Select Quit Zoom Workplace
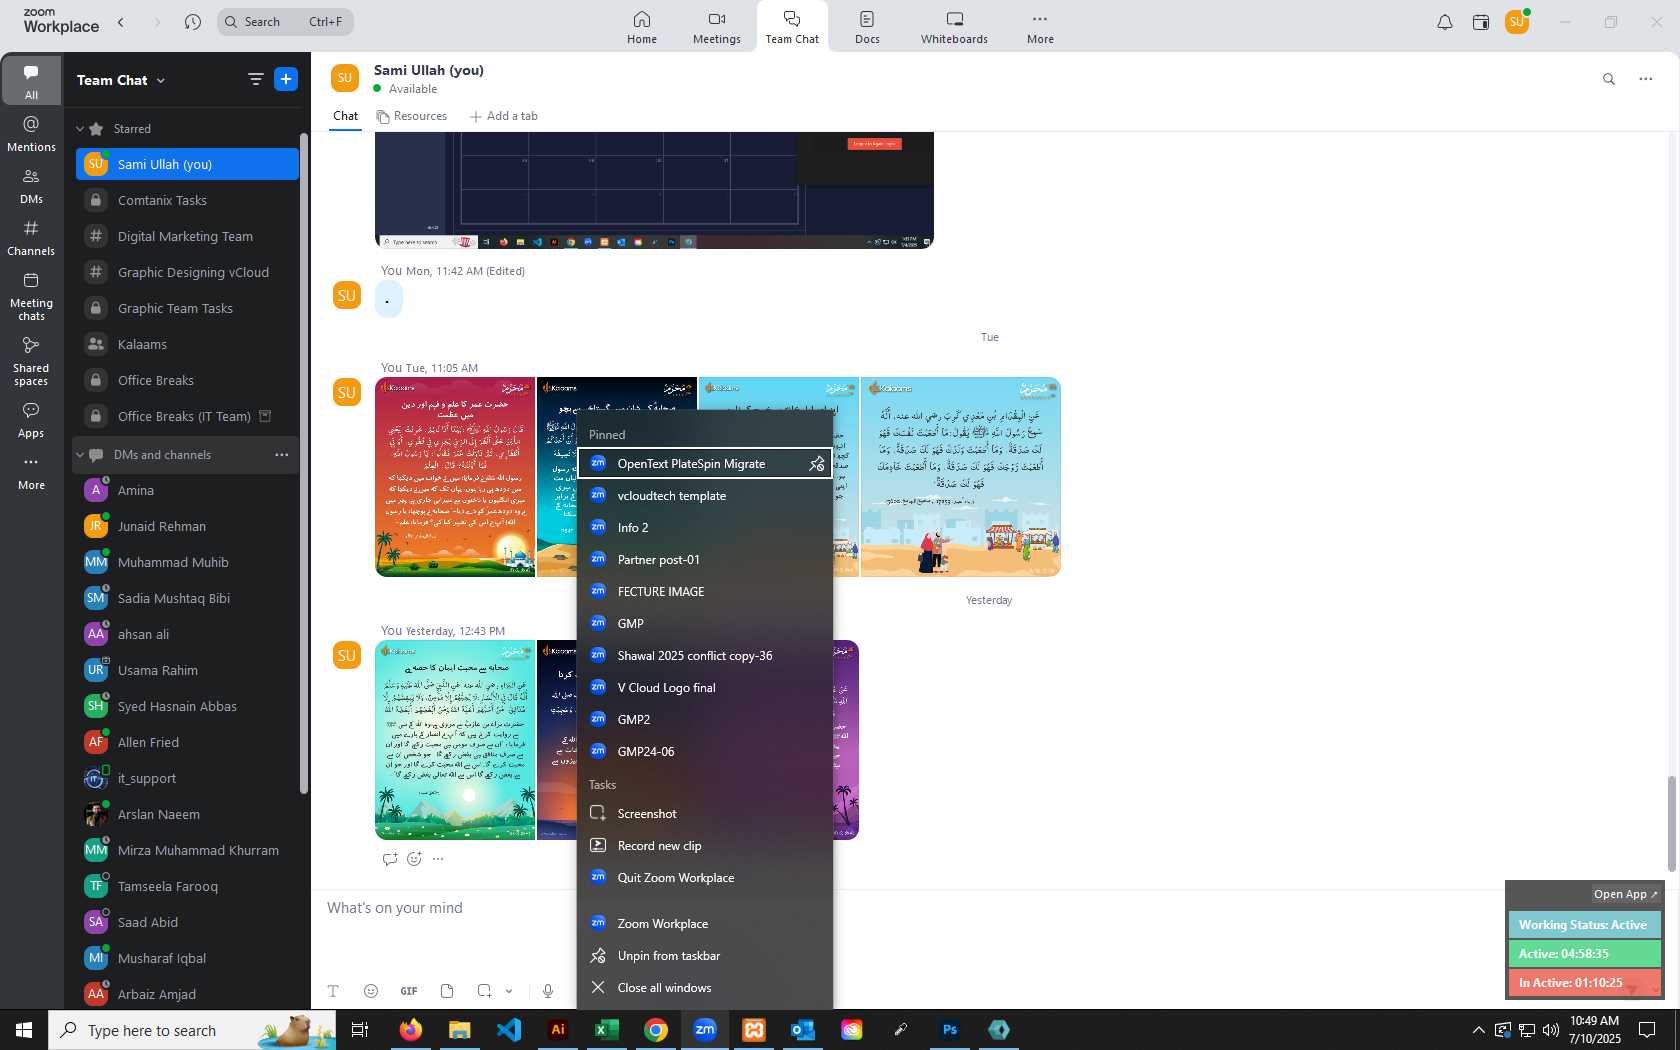This screenshot has width=1680, height=1050. (705, 878)
